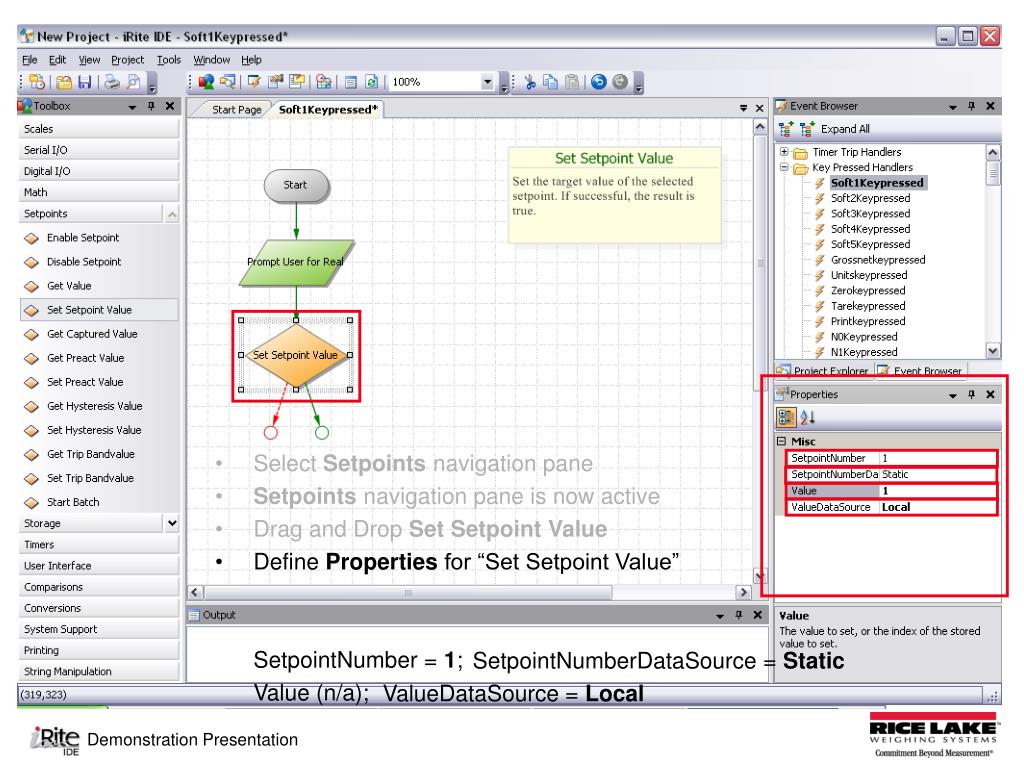Click the lightning-bolt event handler toolbar icon
Screen dimensions: 1024x768
point(254,82)
